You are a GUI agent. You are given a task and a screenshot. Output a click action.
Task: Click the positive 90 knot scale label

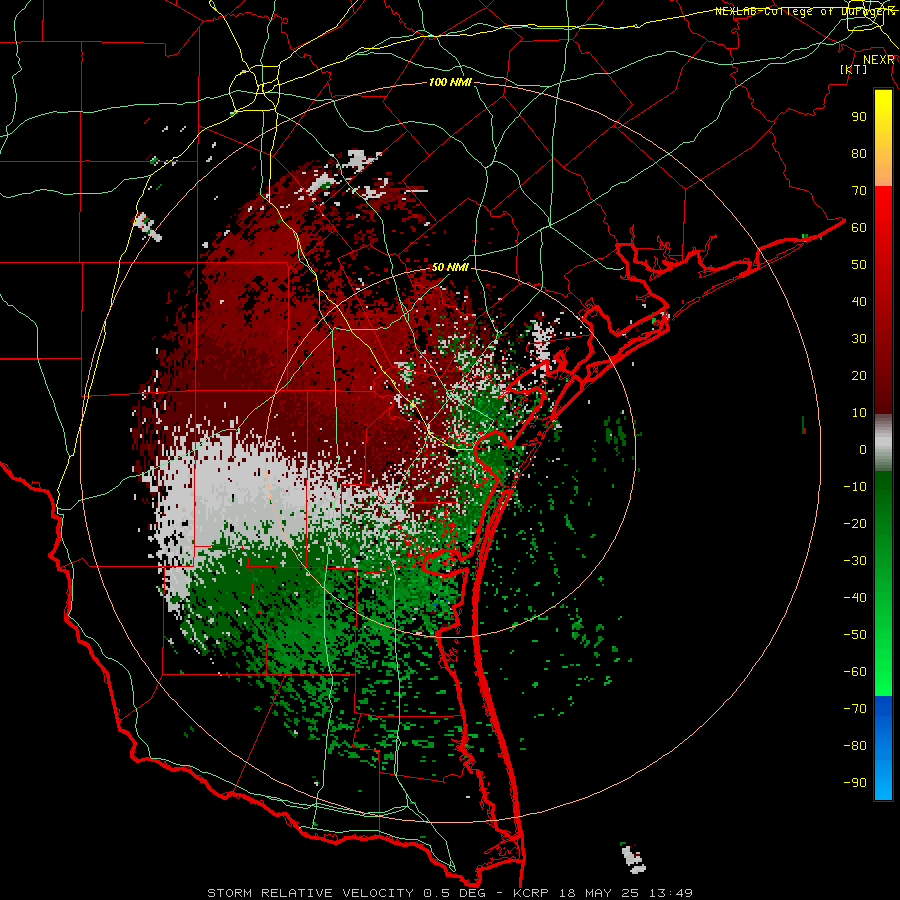[x=859, y=117]
